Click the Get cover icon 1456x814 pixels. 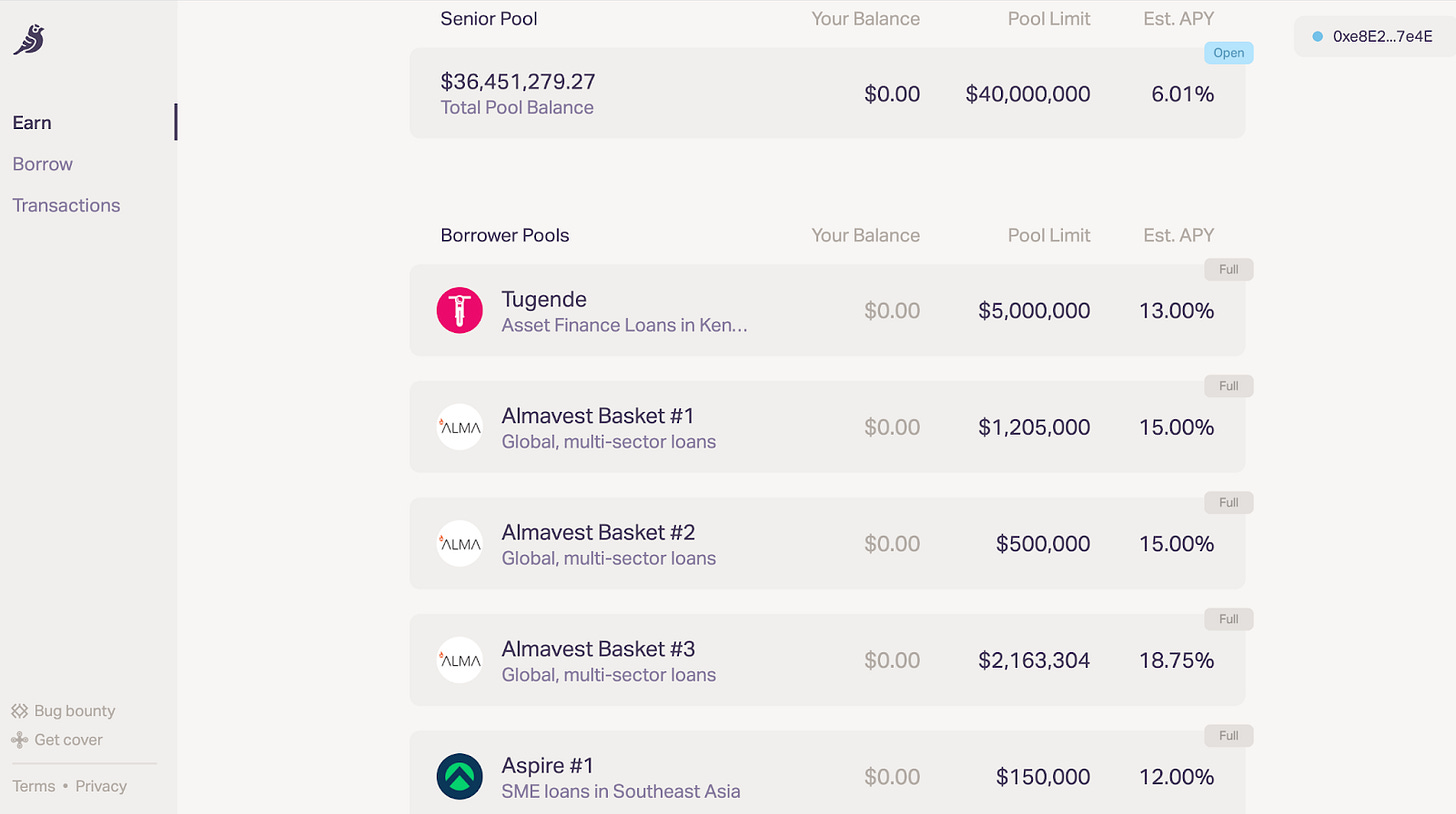[19, 740]
